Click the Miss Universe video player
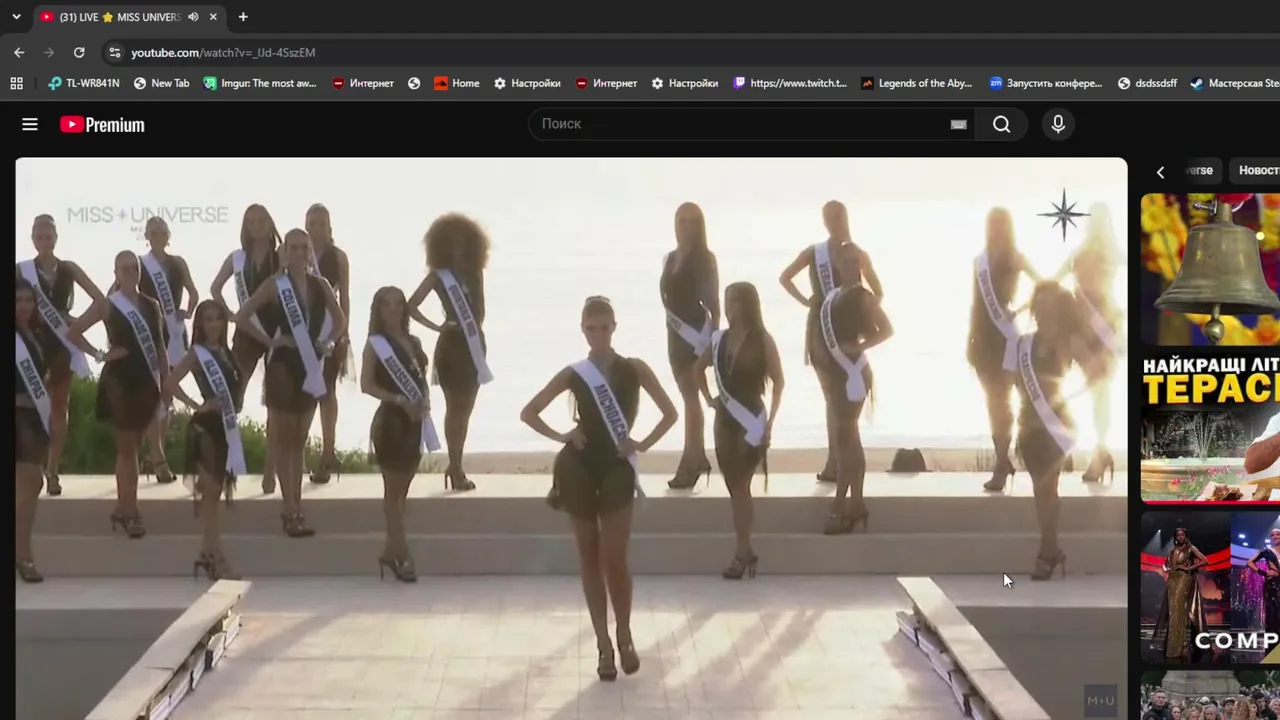Viewport: 1280px width, 720px height. tap(571, 438)
